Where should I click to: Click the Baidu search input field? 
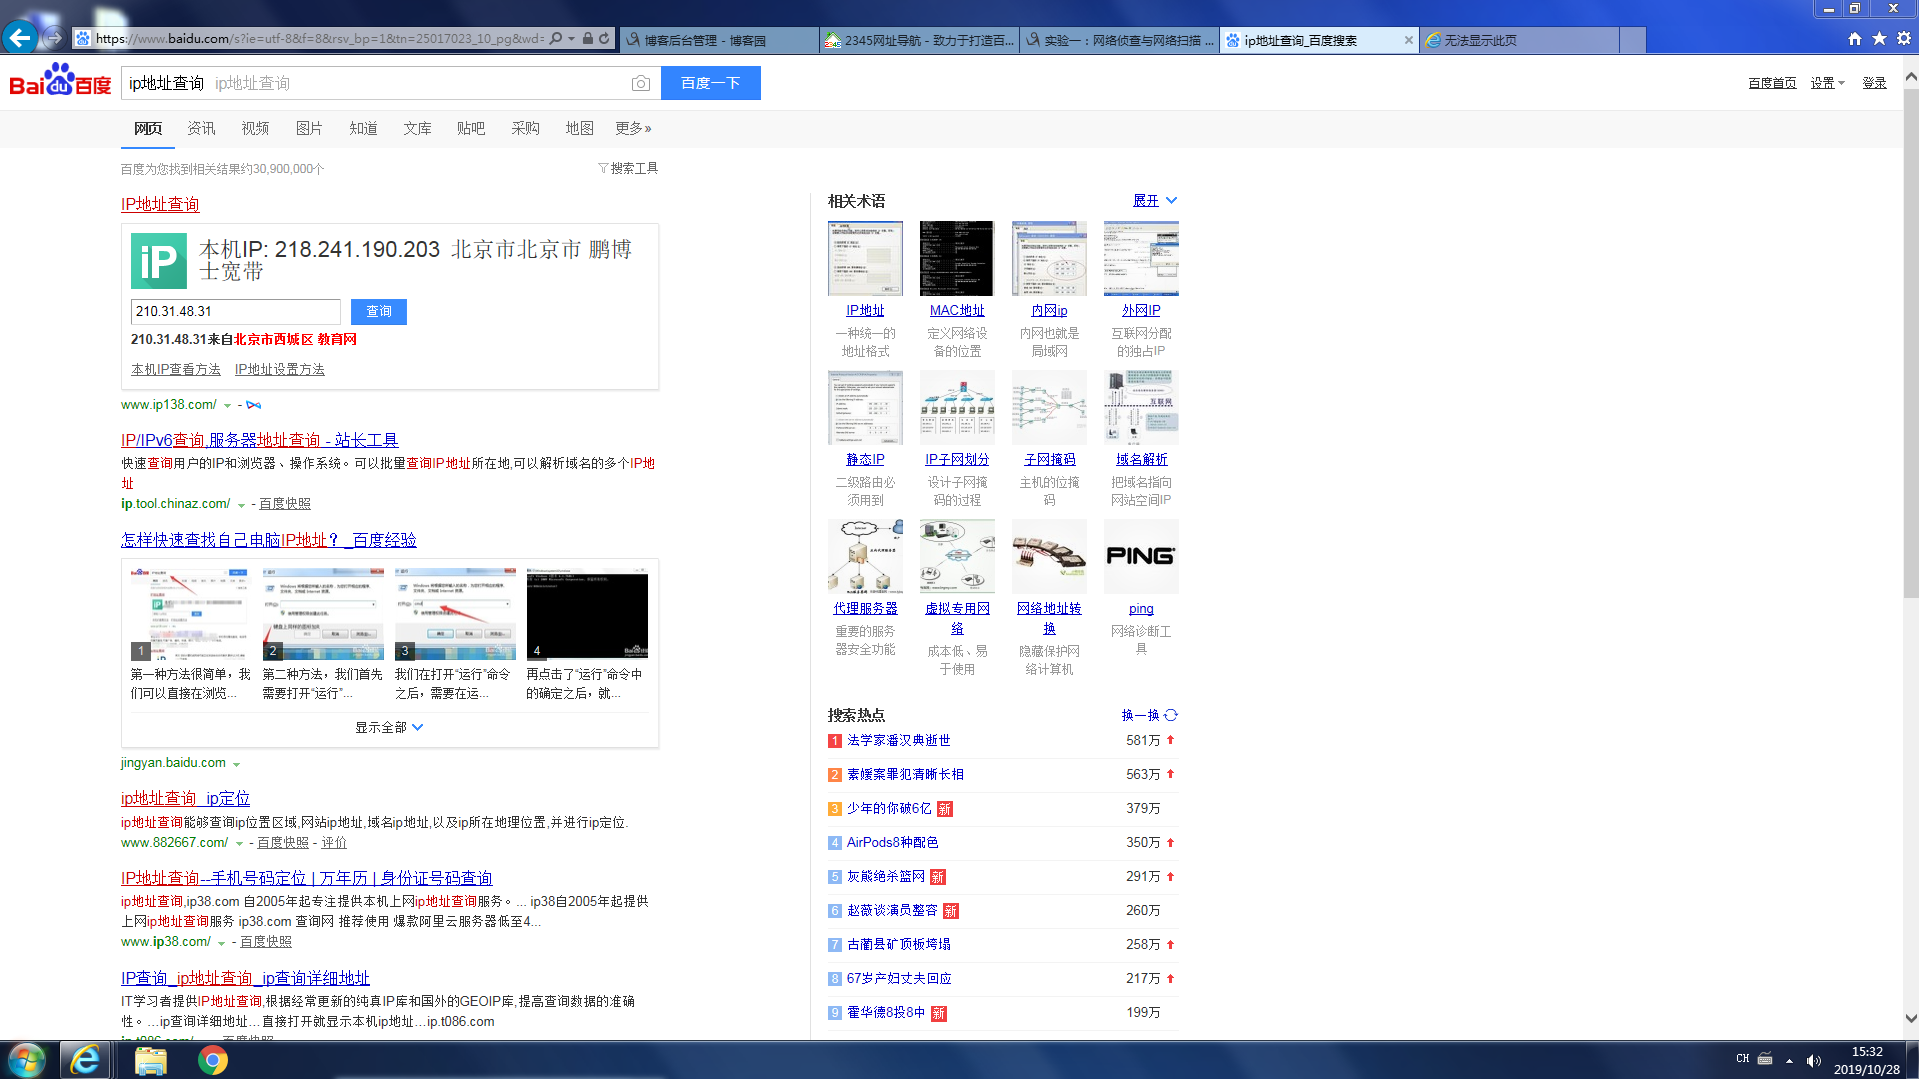tap(375, 83)
